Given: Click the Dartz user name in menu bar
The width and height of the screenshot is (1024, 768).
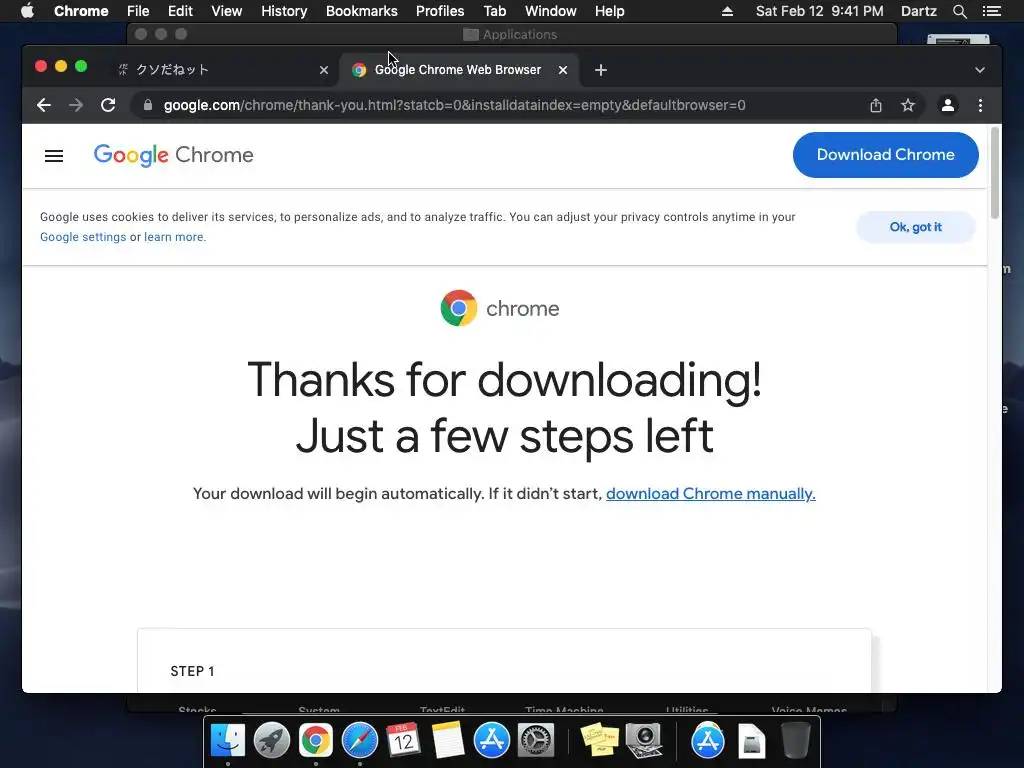Looking at the screenshot, I should click(x=919, y=11).
